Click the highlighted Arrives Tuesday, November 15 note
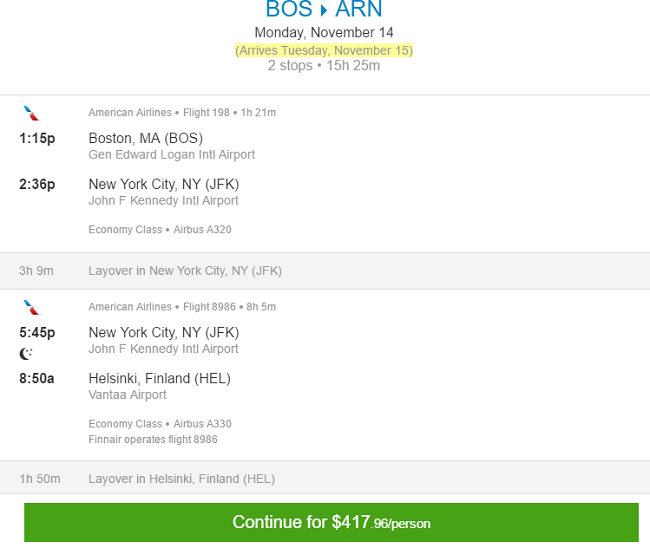Screen dimensions: 650x548 pyautogui.click(x=324, y=50)
